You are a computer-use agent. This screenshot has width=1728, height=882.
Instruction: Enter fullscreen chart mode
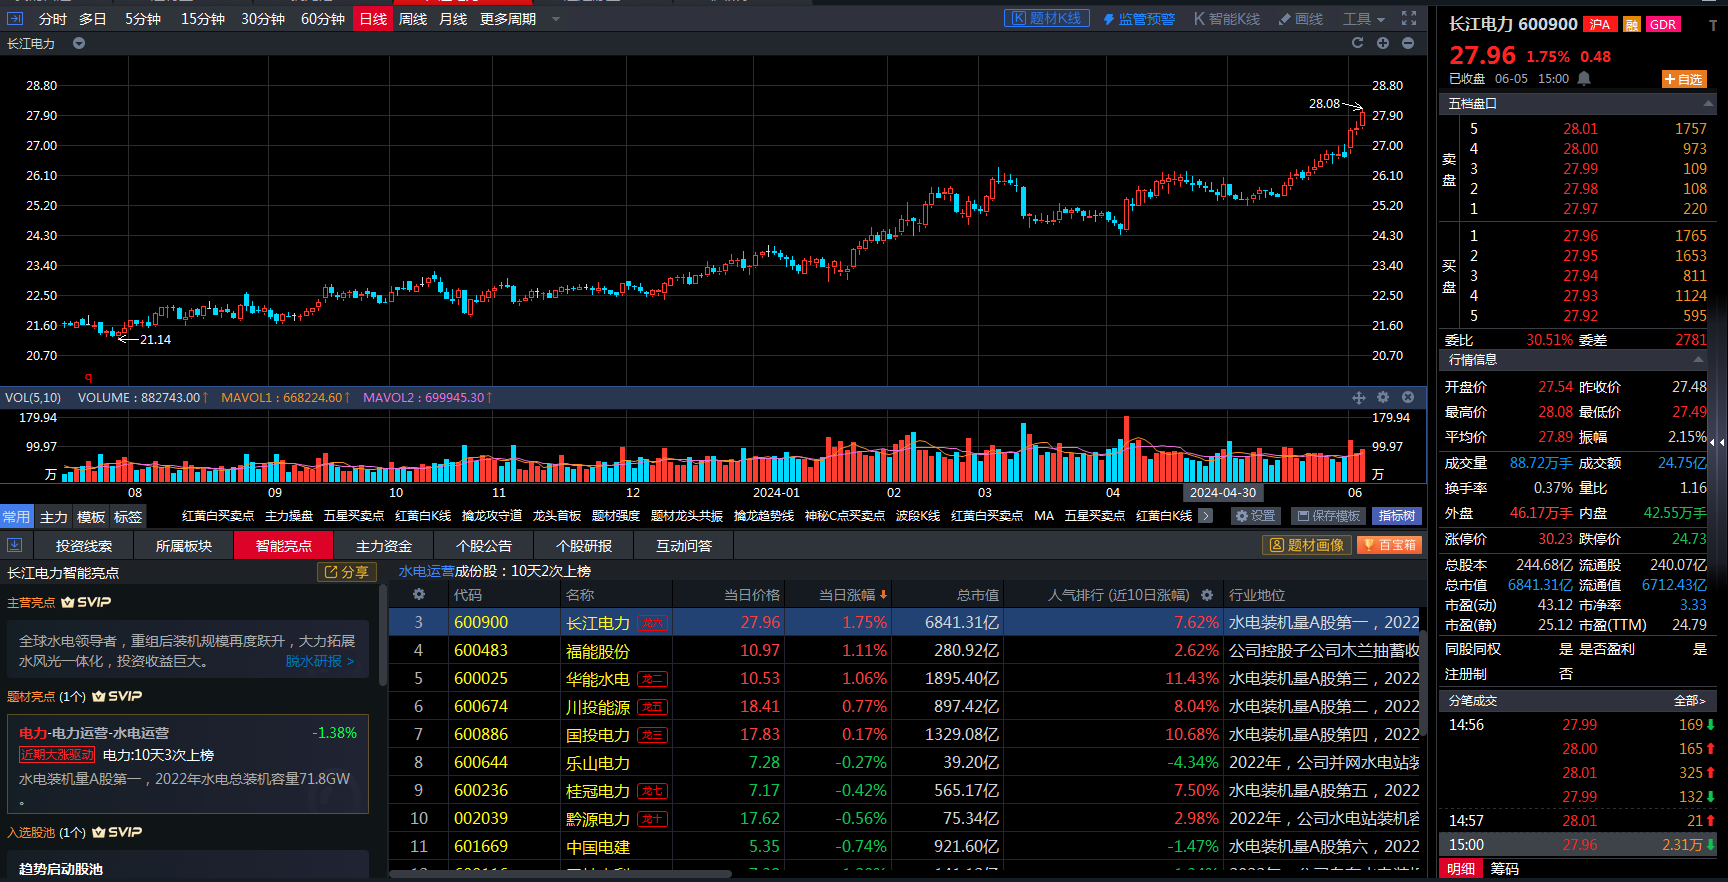1409,18
